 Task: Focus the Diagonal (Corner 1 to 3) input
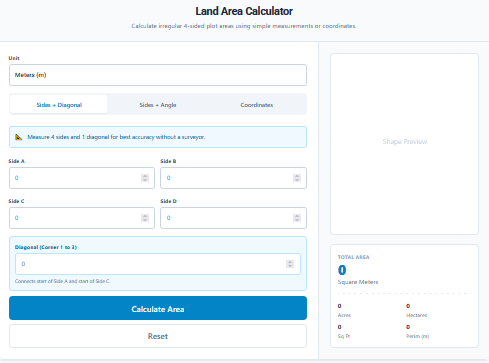pyautogui.click(x=158, y=264)
